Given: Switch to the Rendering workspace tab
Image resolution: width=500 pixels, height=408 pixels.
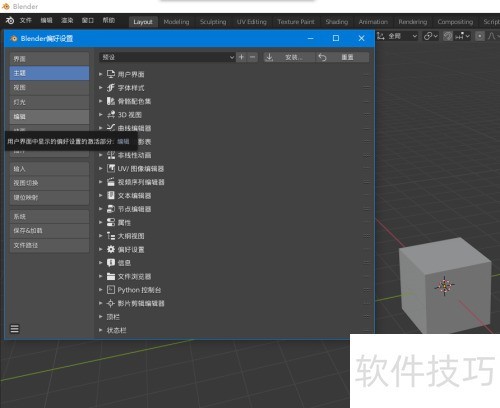Looking at the screenshot, I should (413, 22).
